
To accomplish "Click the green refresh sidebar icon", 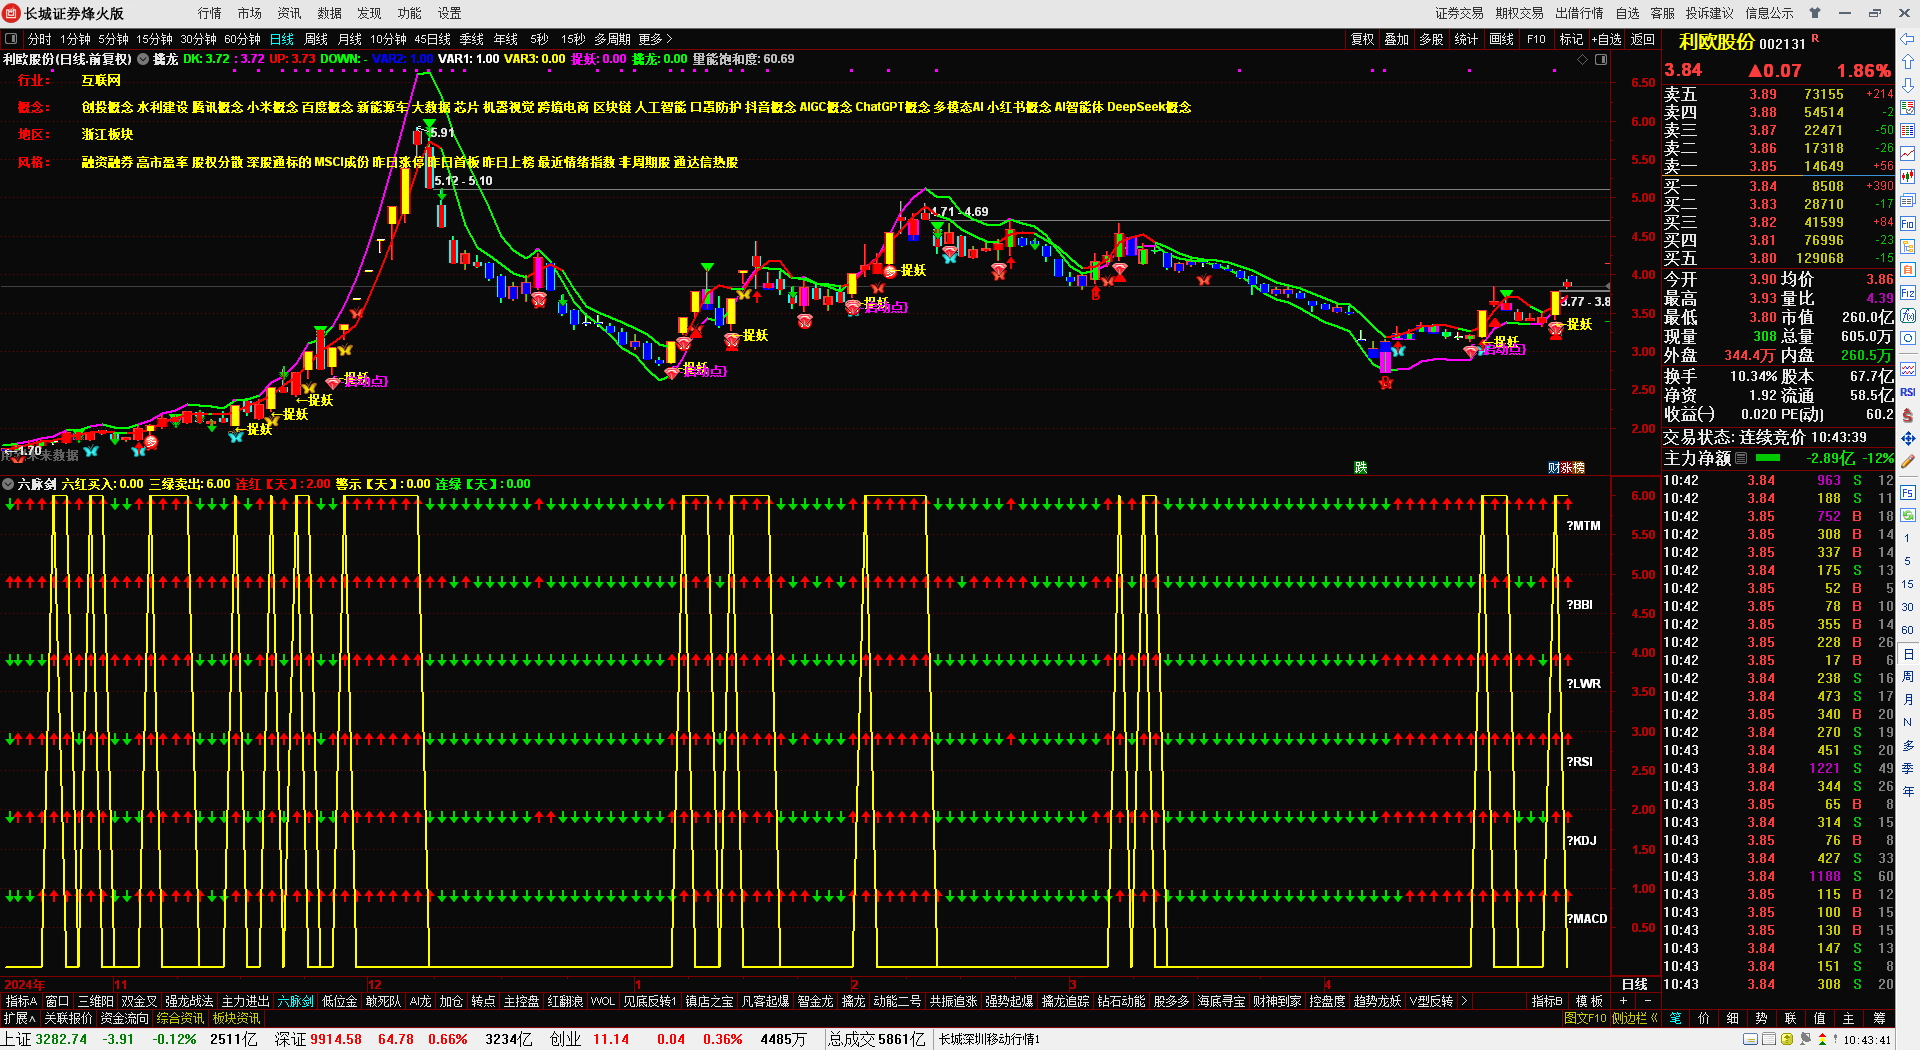I will [x=1908, y=516].
